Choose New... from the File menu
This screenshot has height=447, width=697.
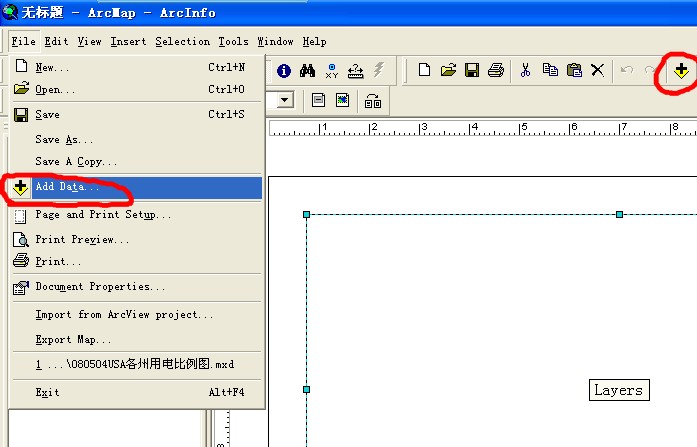[136, 67]
